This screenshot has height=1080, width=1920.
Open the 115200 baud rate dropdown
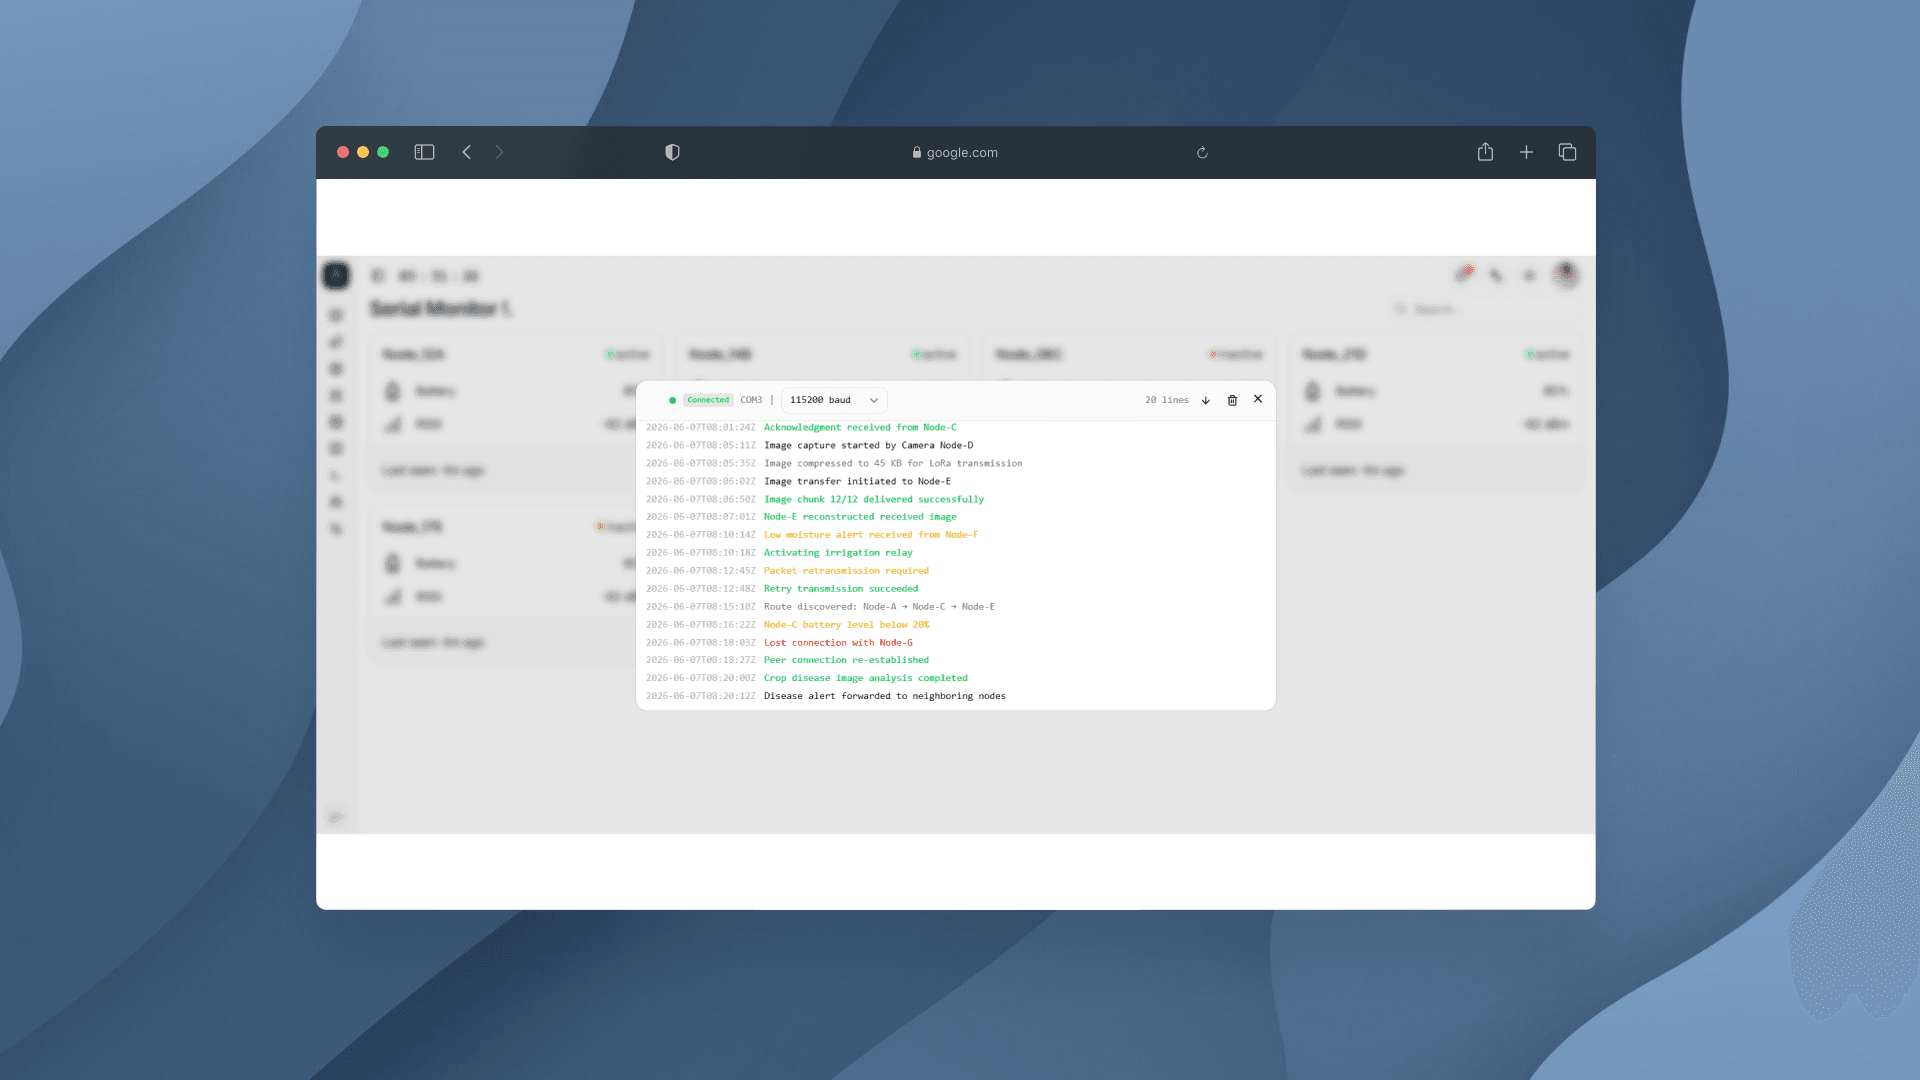click(x=834, y=400)
